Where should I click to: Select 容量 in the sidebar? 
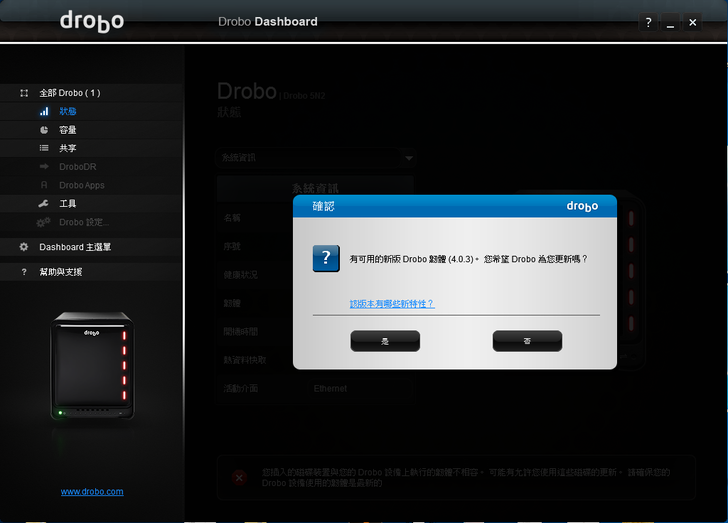point(68,130)
